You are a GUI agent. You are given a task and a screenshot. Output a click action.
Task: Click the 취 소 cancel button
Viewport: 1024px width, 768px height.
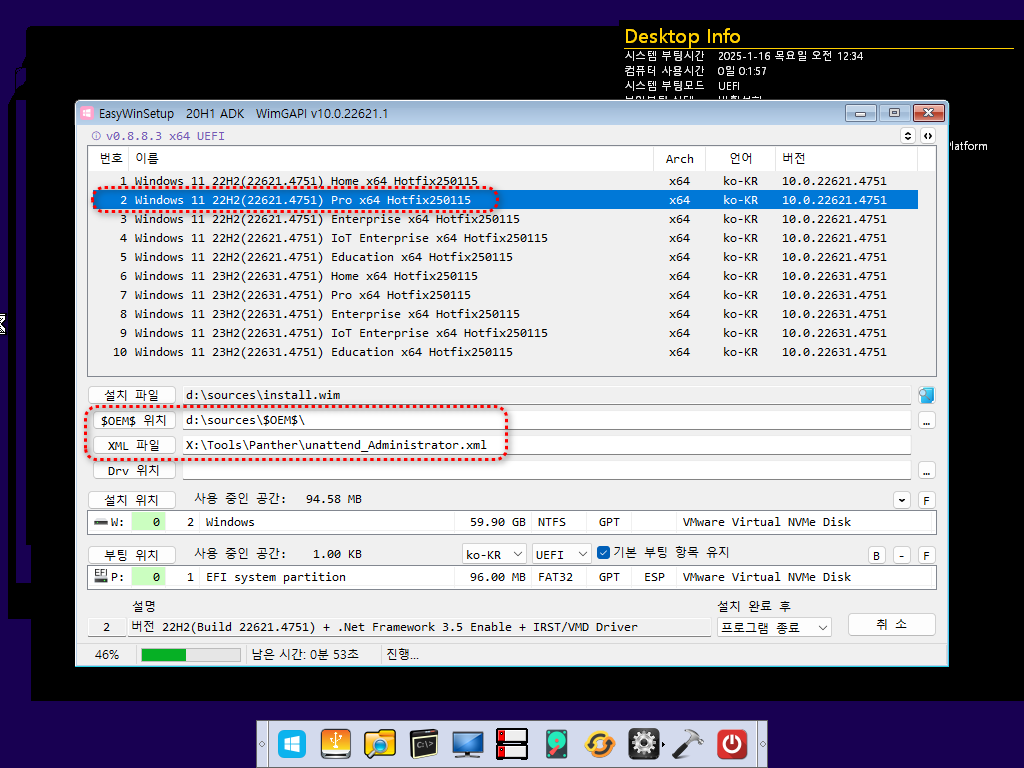[x=891, y=624]
